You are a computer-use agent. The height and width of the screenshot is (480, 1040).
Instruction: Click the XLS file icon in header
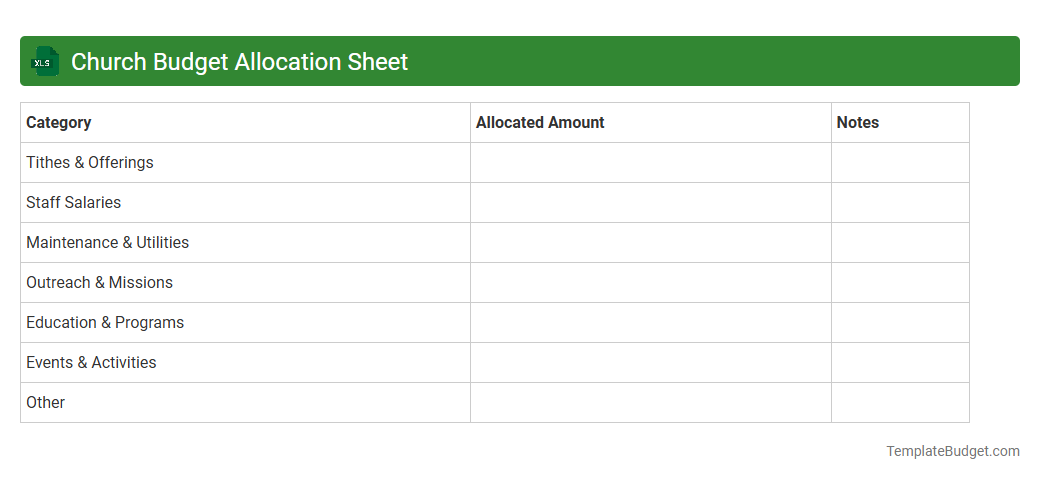(44, 62)
